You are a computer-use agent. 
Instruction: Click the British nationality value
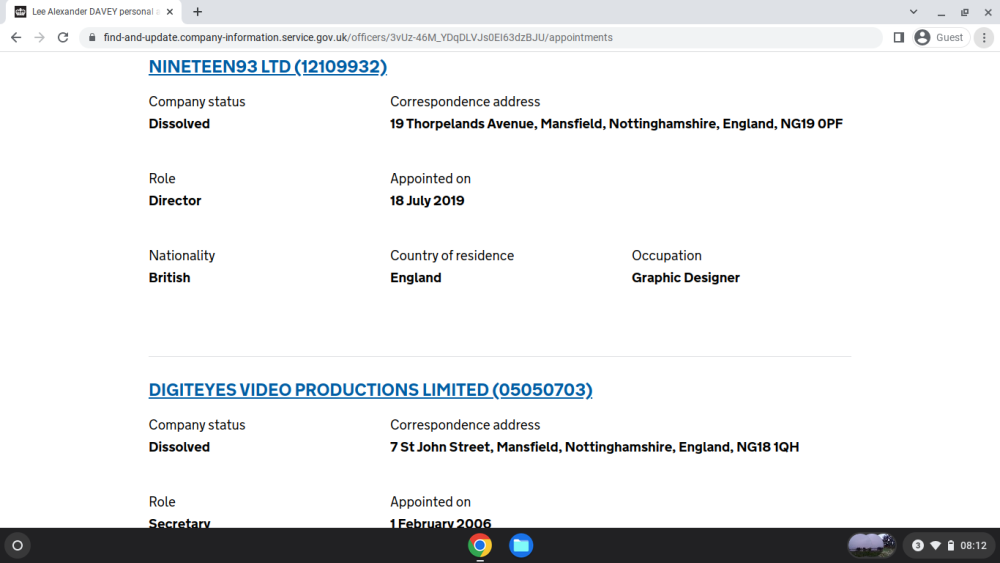click(170, 278)
